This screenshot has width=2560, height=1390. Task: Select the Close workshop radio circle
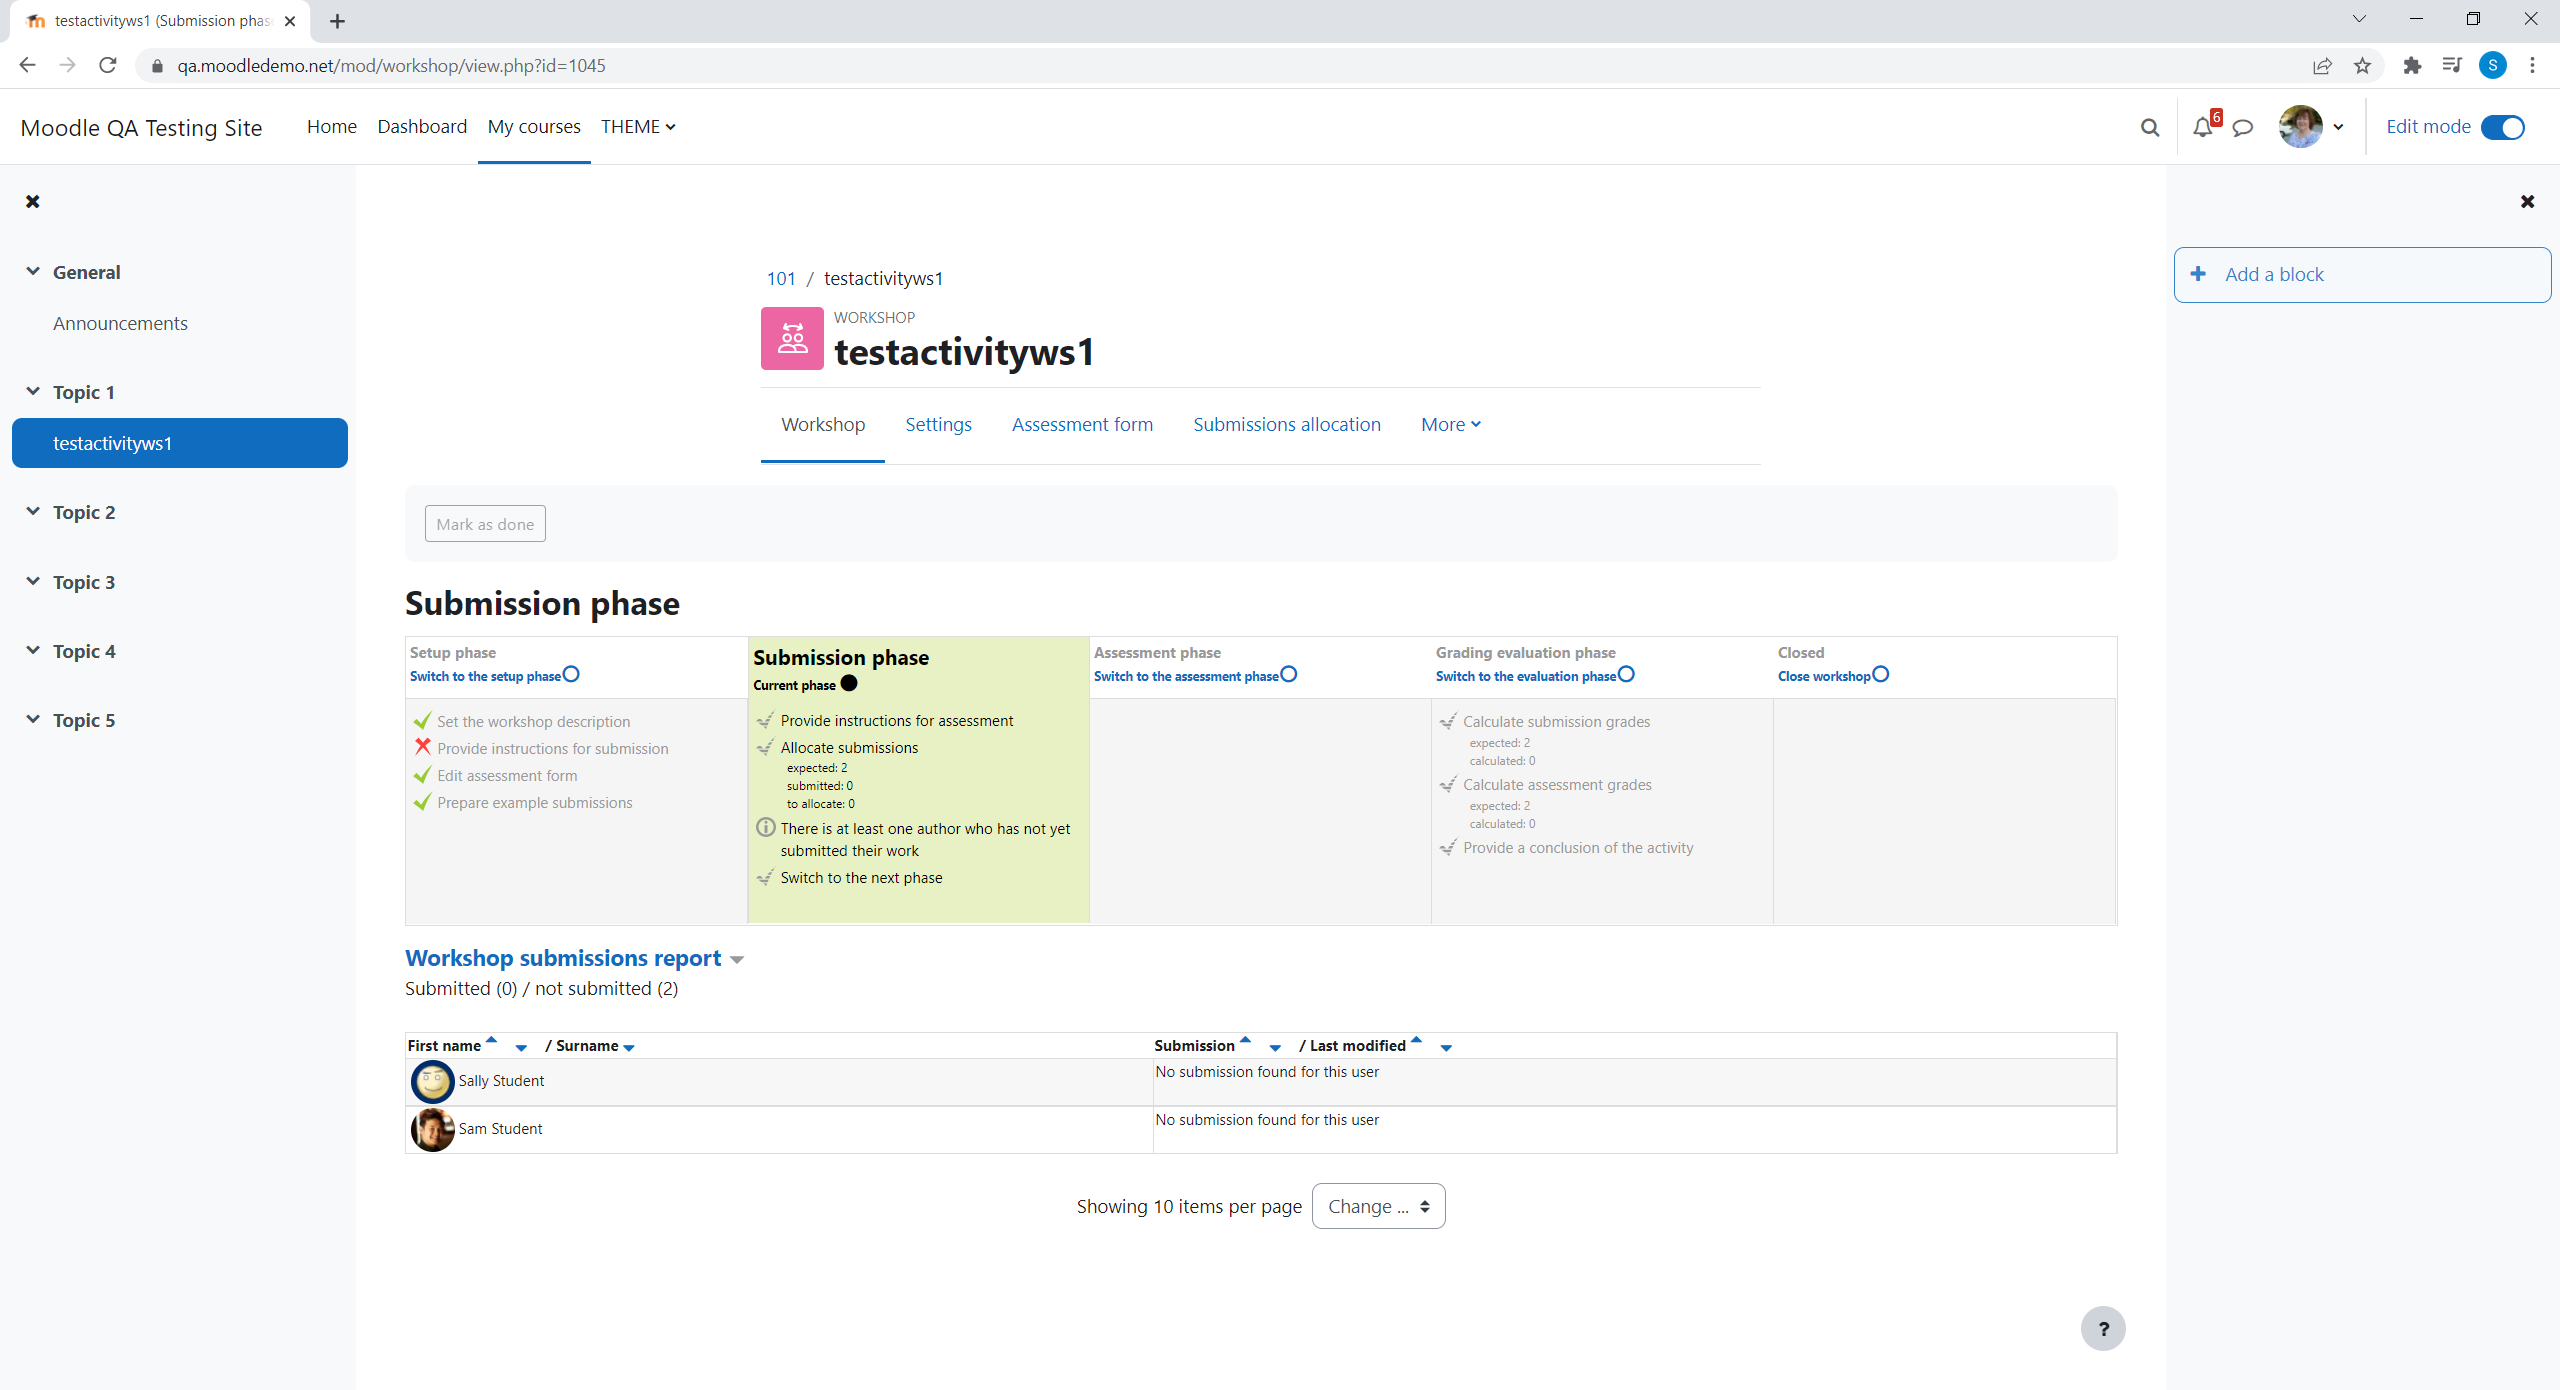[x=1881, y=674]
